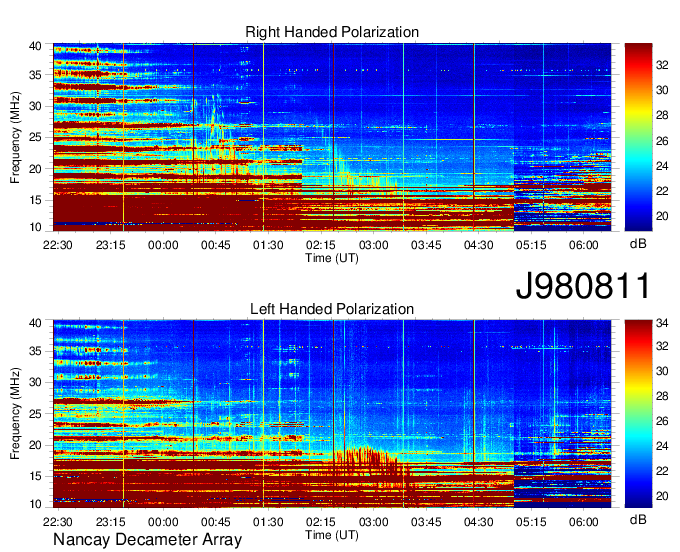Click the Right Handed Polarization spectrogram
Viewport: 680px width, 552px height.
(332, 137)
